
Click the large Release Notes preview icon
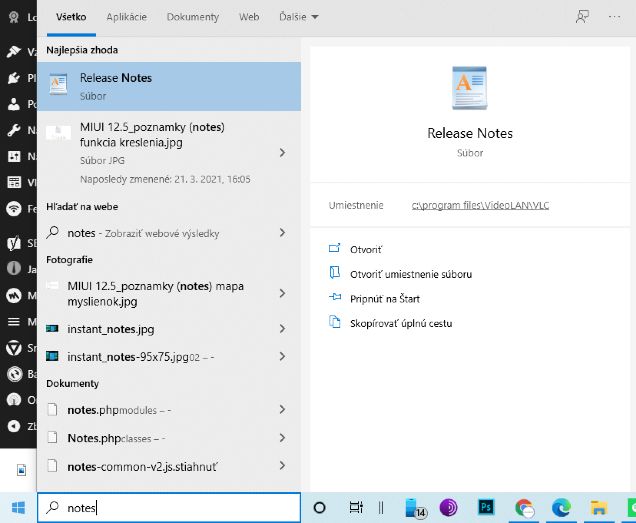point(470,88)
